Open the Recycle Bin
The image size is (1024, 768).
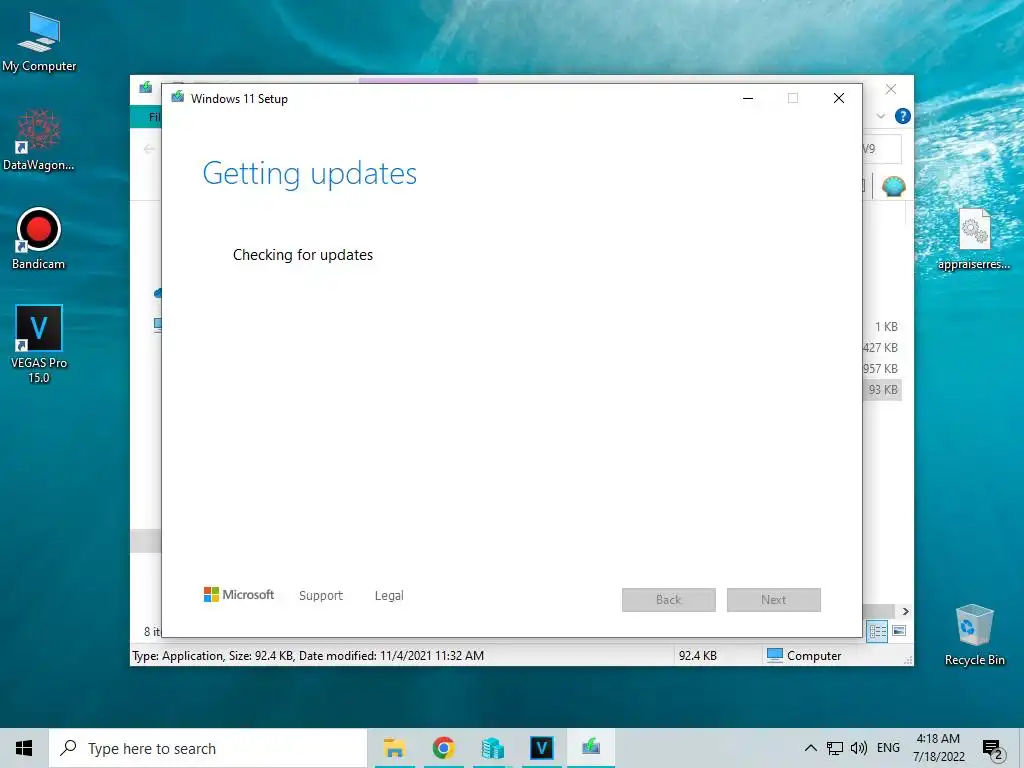974,635
